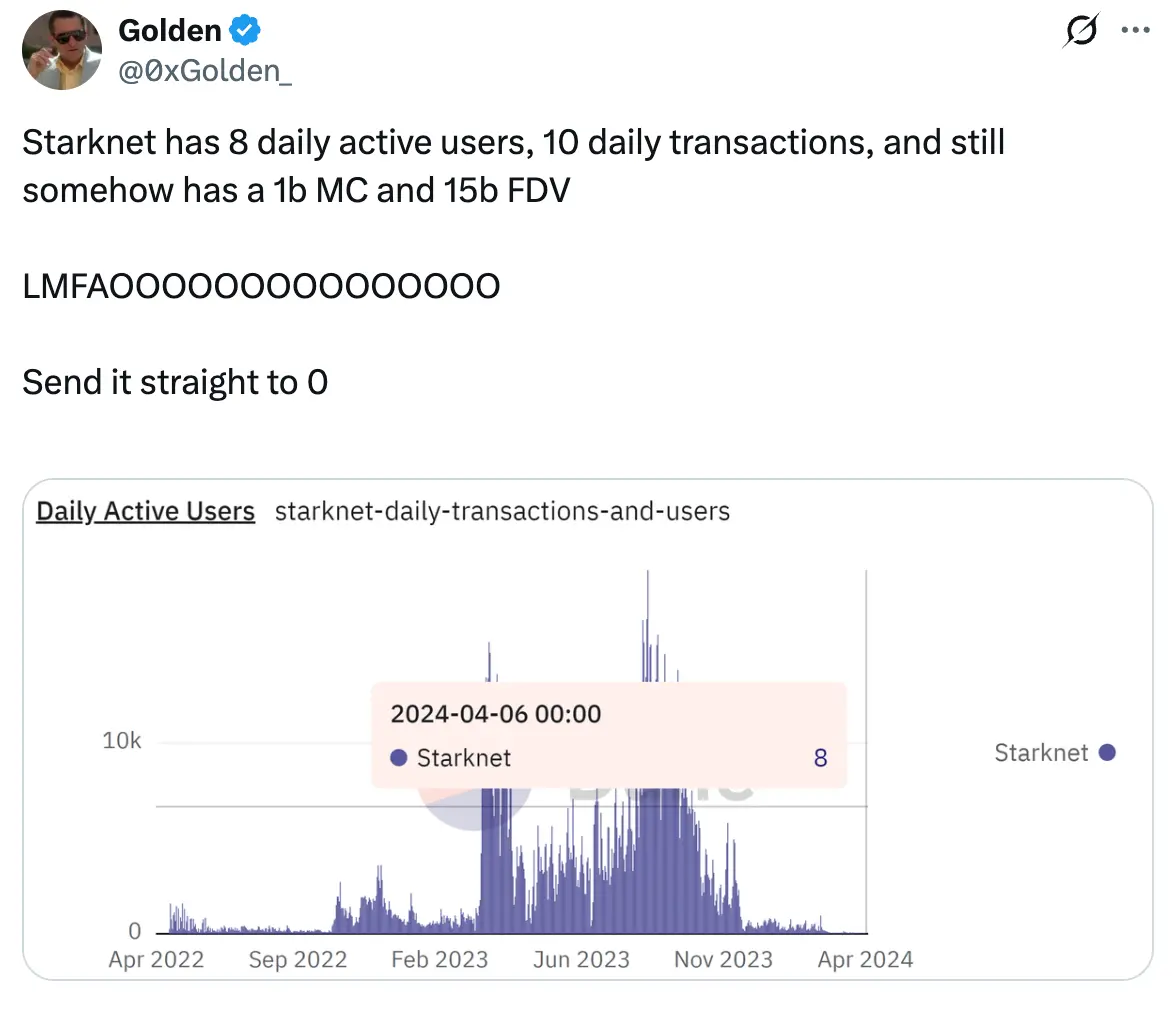Viewport: 1174px width, 1020px height.
Task: Open the tweet's more options ellipsis
Action: click(1136, 30)
